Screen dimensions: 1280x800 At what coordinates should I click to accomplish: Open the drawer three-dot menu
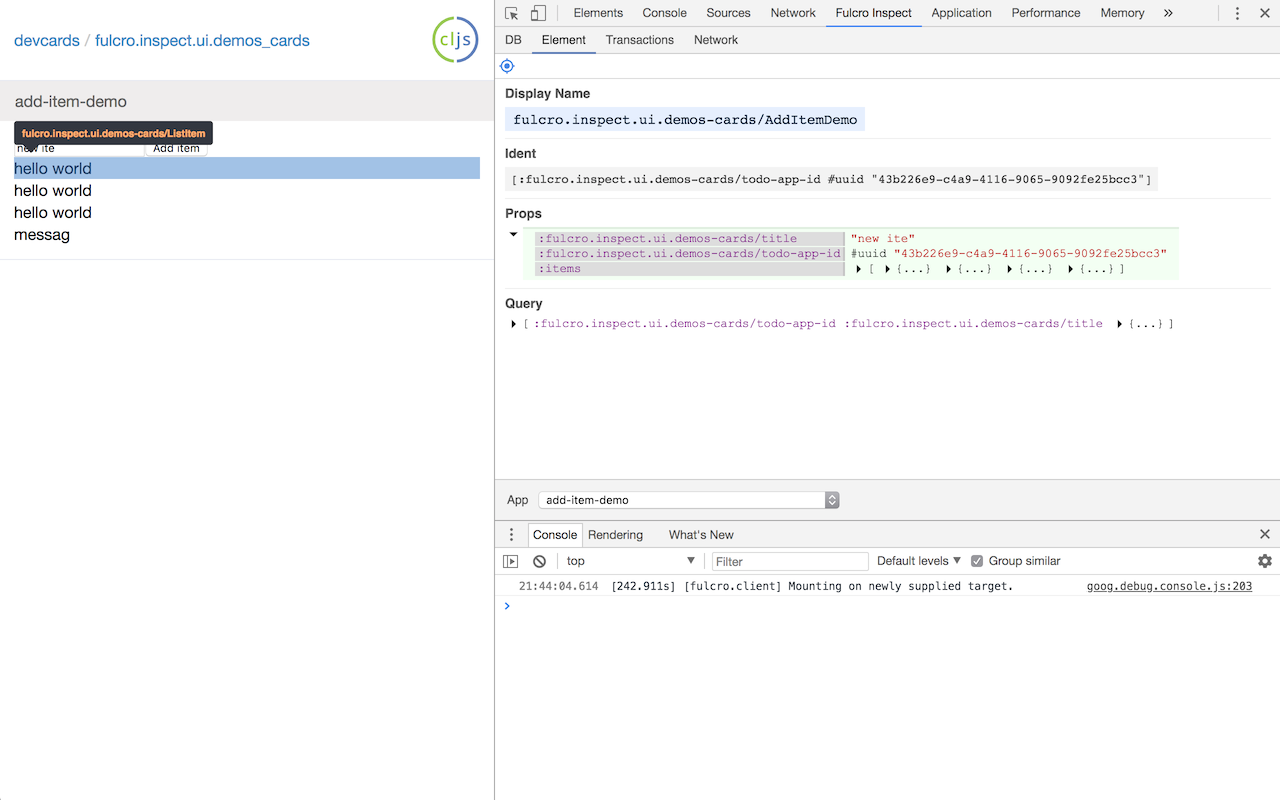(511, 534)
